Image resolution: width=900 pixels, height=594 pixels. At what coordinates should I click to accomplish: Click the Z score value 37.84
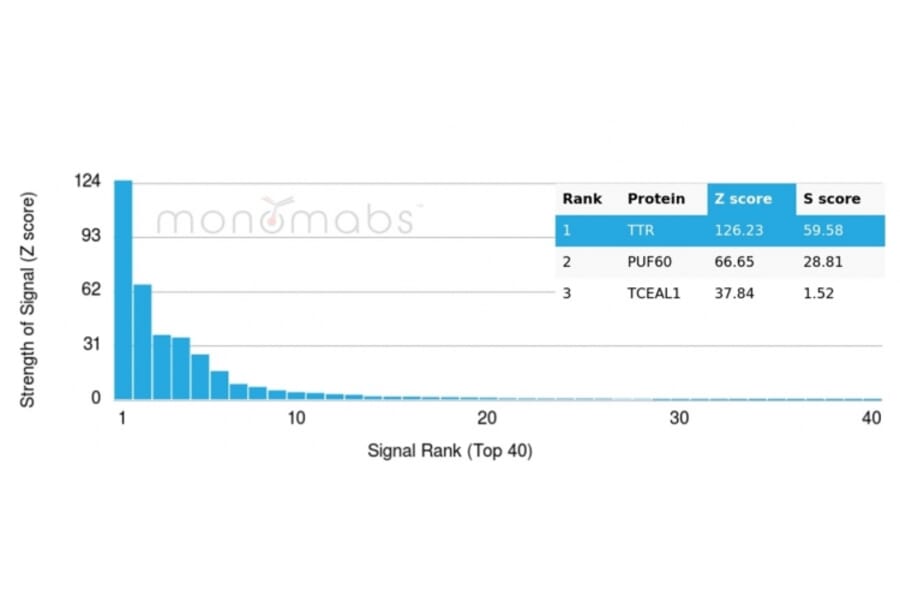coord(734,293)
